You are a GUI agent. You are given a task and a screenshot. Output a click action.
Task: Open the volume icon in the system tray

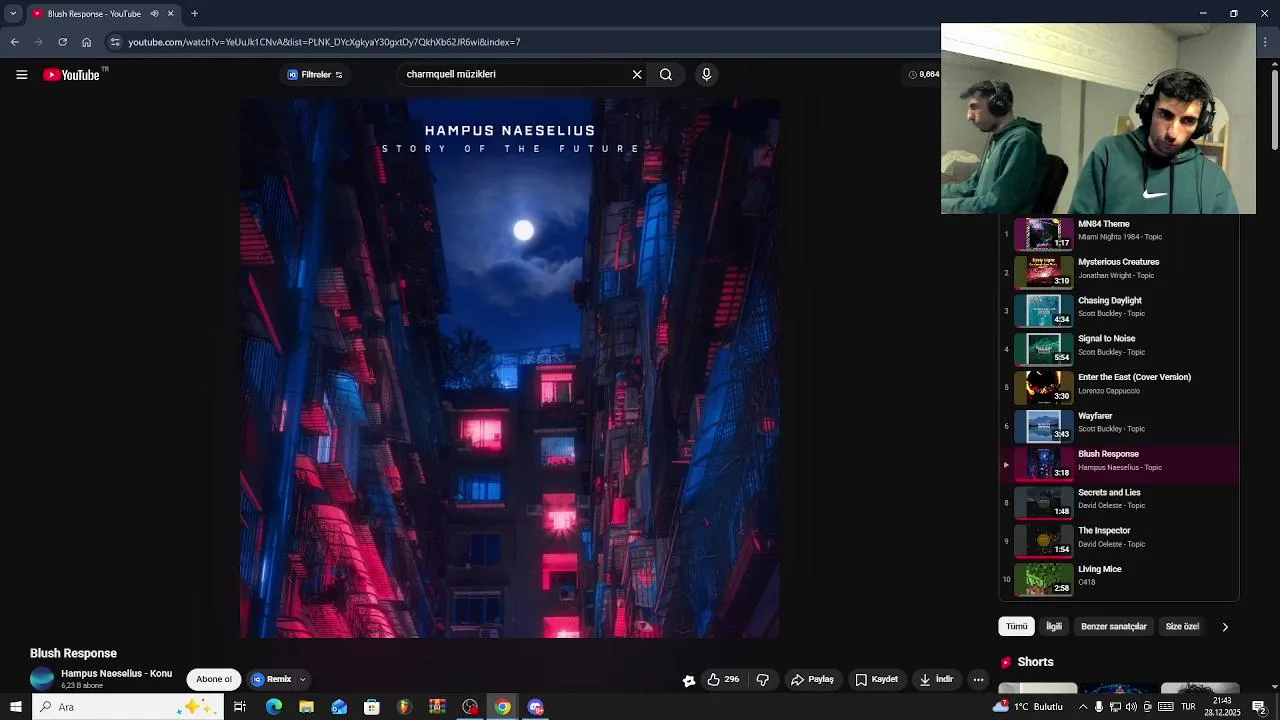click(x=1131, y=707)
